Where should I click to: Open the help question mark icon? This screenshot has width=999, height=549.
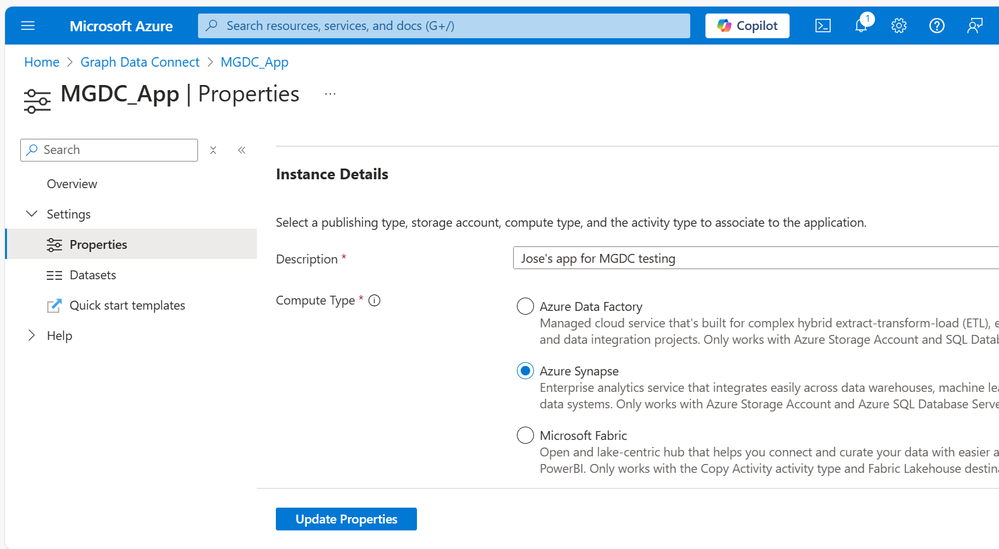coord(937,25)
